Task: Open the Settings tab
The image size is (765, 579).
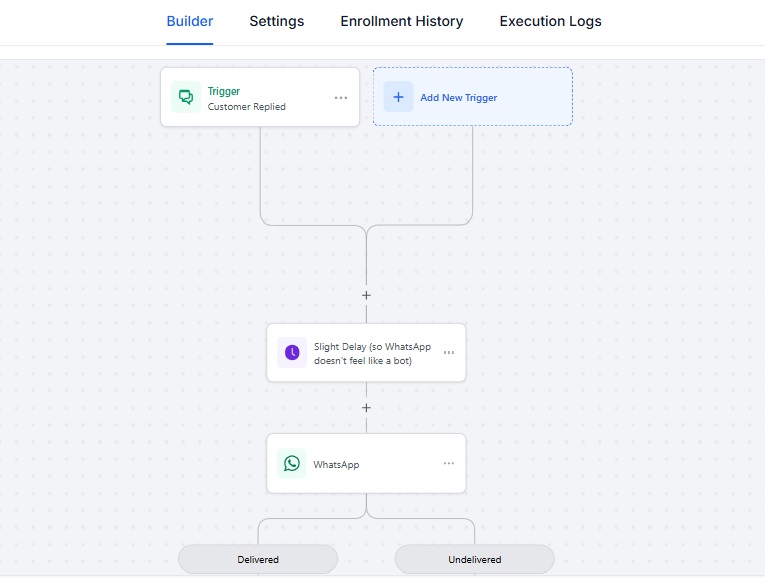Action: (x=277, y=21)
